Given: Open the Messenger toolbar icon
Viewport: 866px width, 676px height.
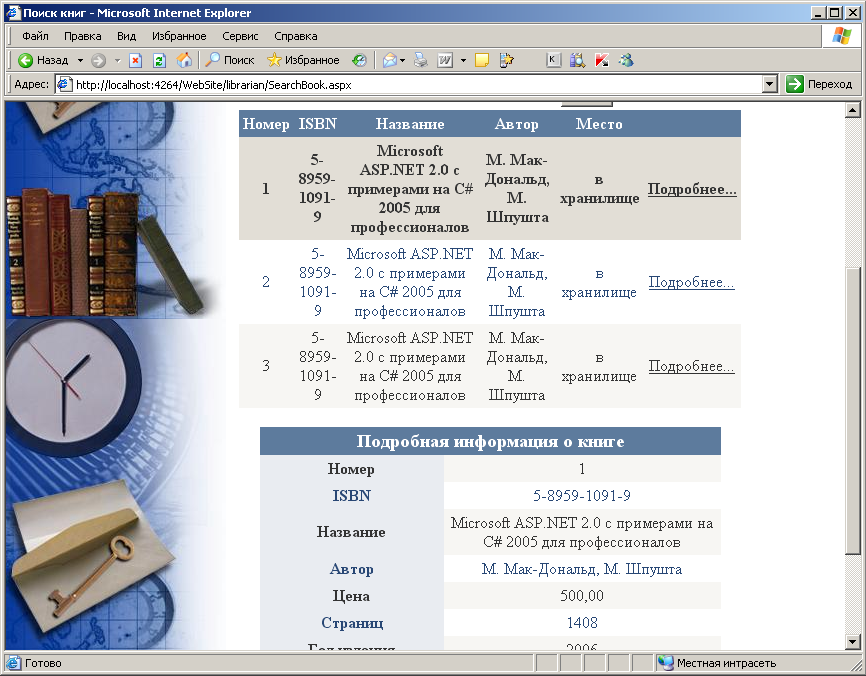Looking at the screenshot, I should pos(626,60).
